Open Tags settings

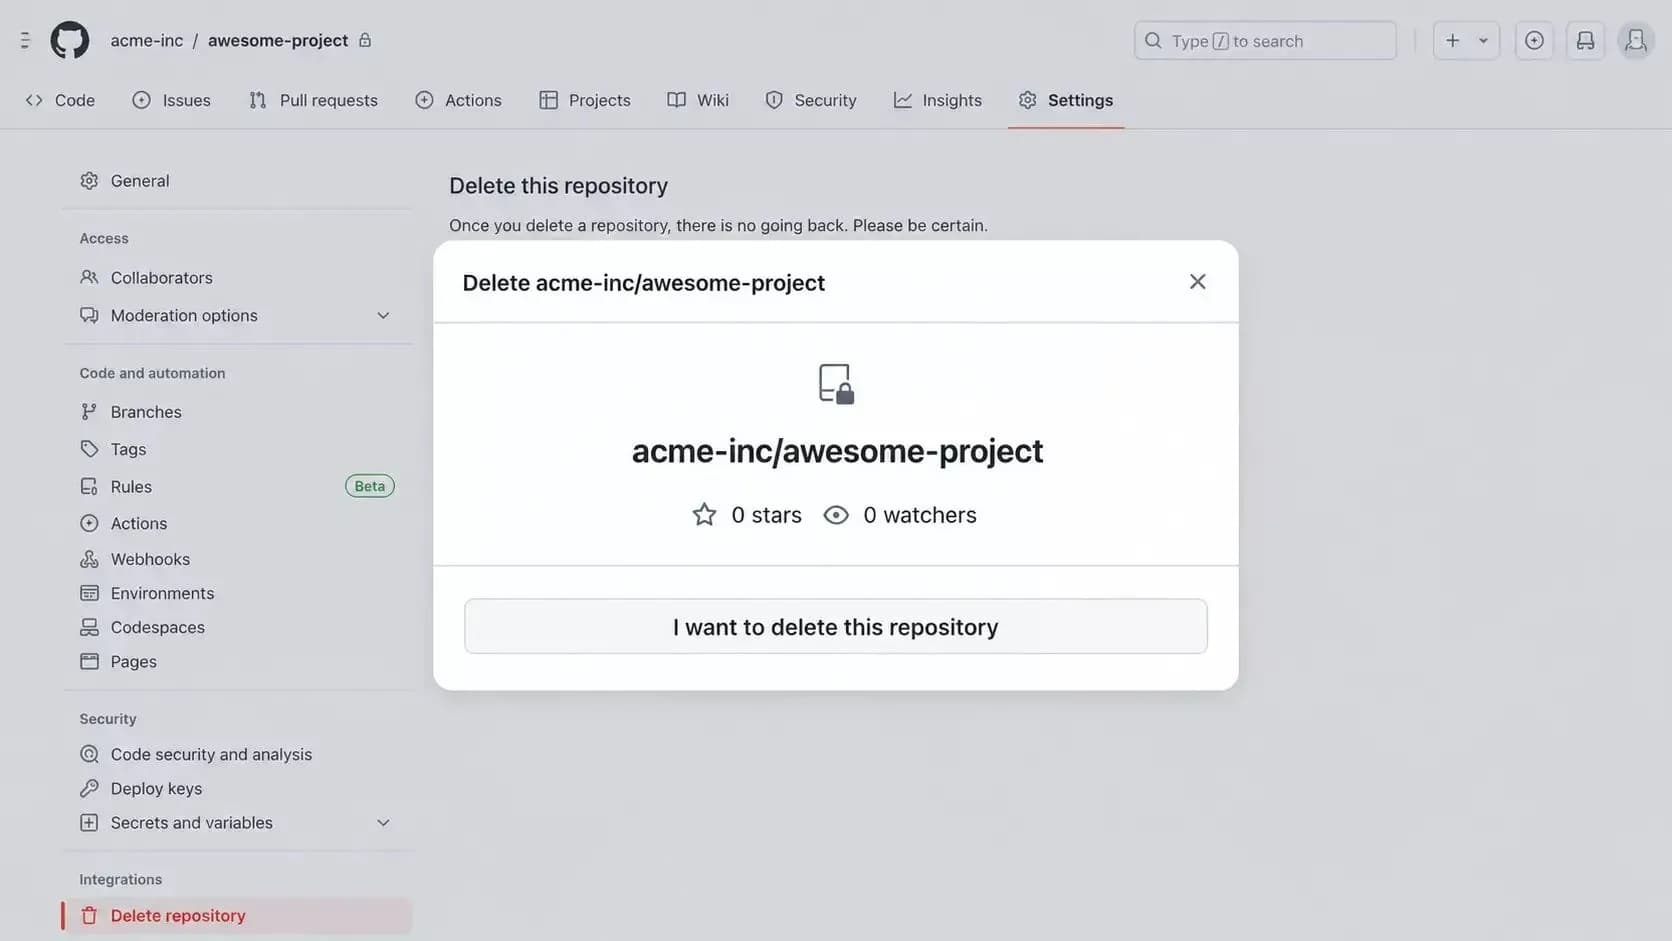[x=237, y=450]
